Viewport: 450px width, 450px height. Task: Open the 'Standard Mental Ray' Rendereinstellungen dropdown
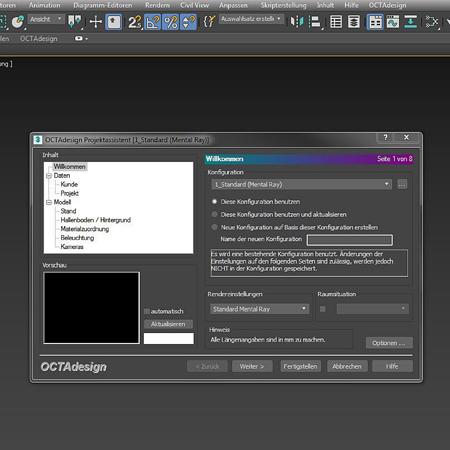pos(260,309)
